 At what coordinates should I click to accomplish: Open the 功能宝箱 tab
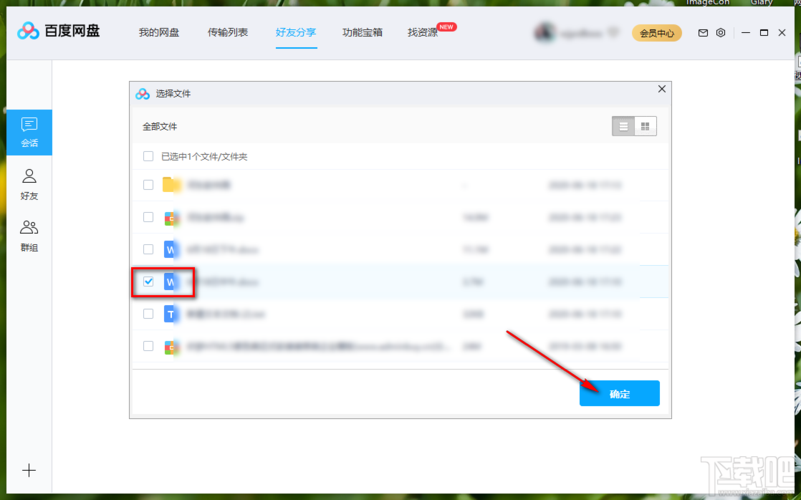point(362,33)
